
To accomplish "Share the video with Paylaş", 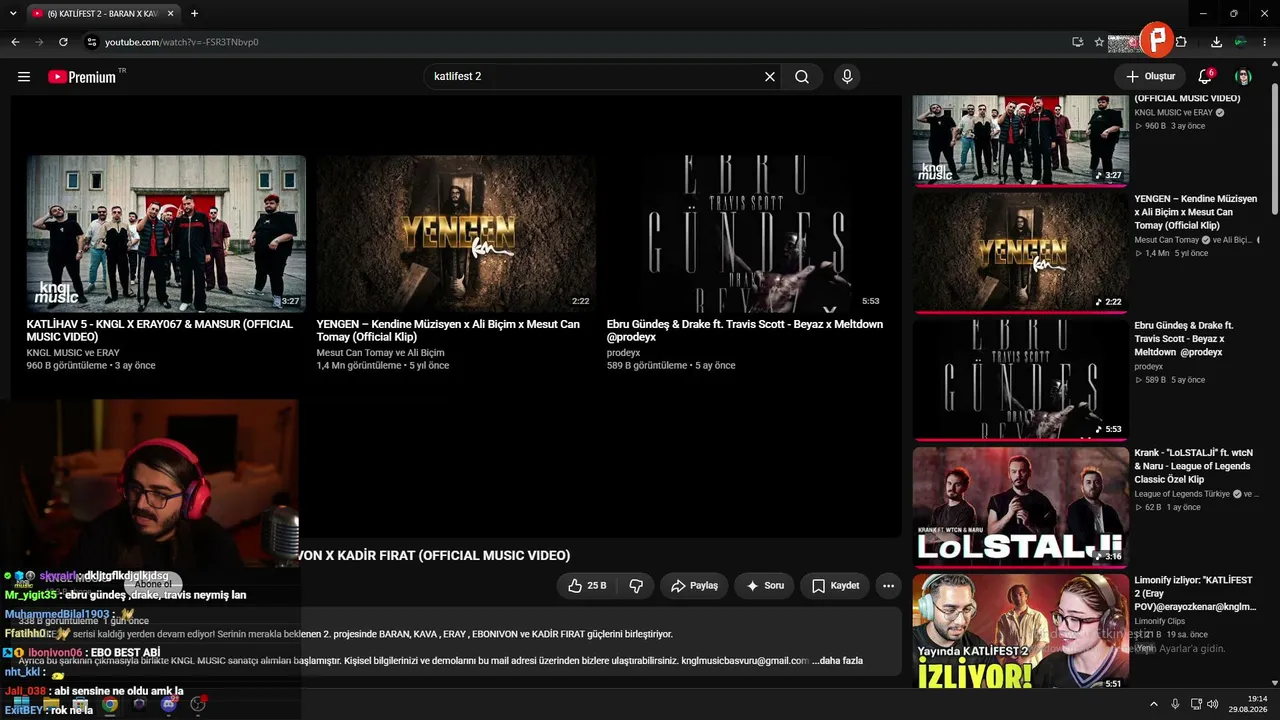I will pos(694,586).
